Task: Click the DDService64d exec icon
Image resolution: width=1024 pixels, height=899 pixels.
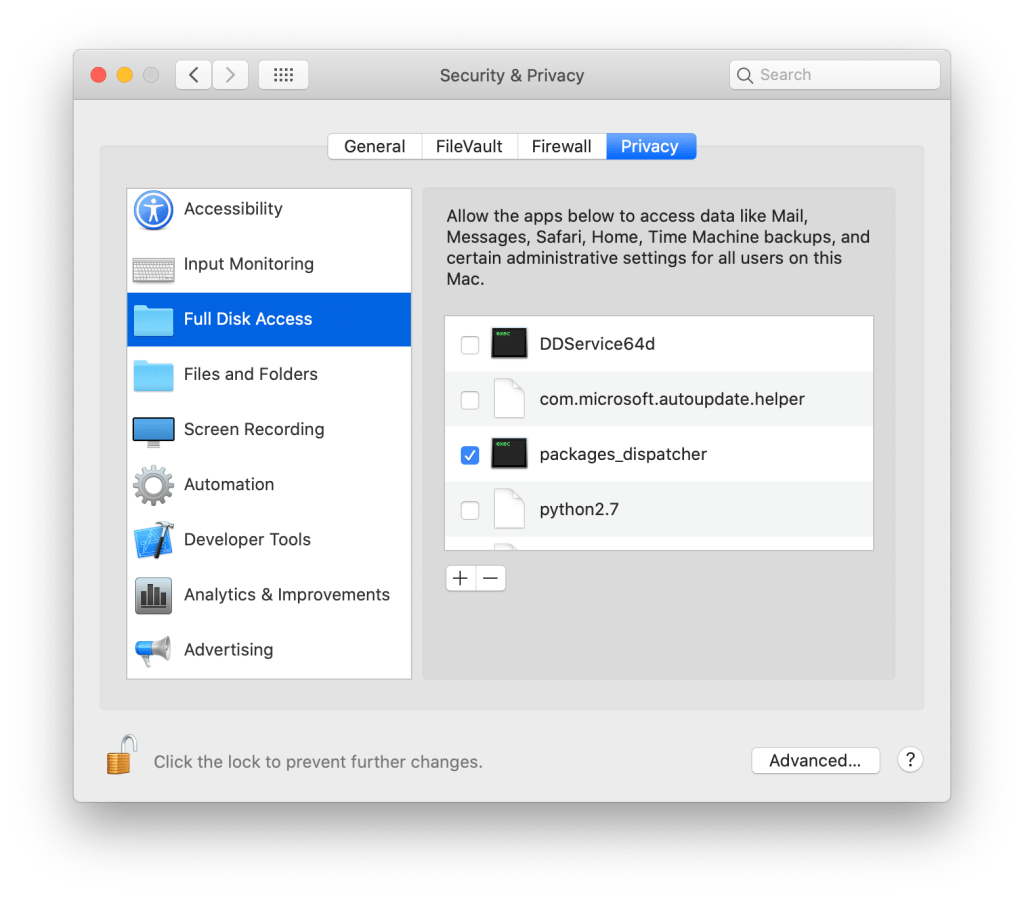Action: pos(509,343)
